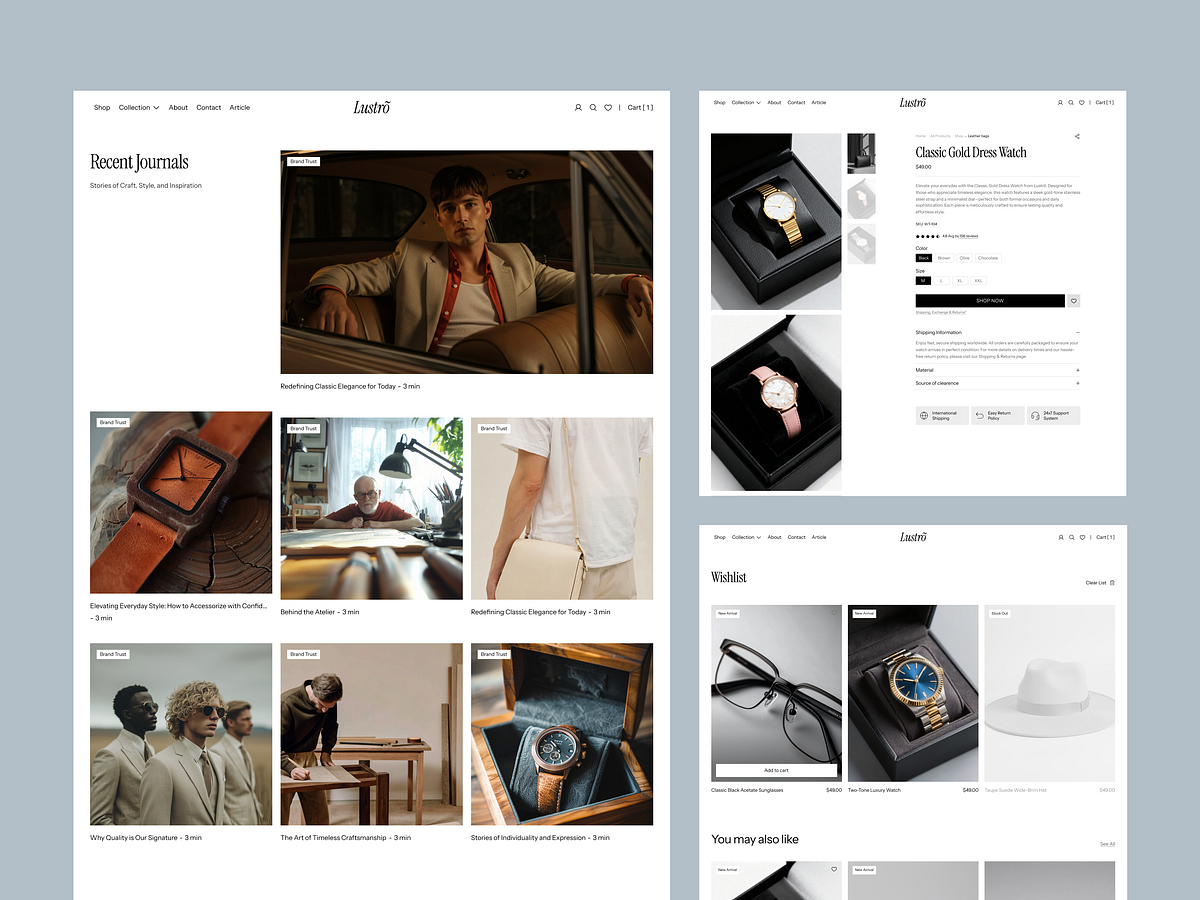The image size is (1200, 900).
Task: Open the wishlist heart icon in the header
Action: (x=608, y=107)
